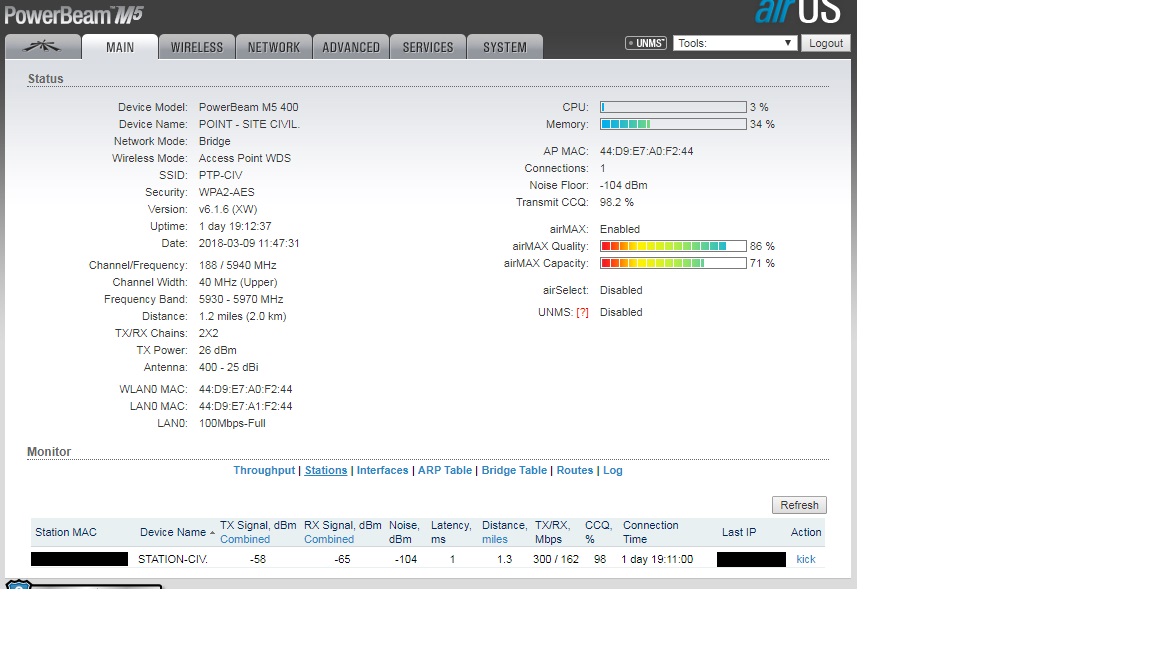The height and width of the screenshot is (648, 1152).
Task: Select Noise Floor value -104 dBm
Action: tap(624, 185)
